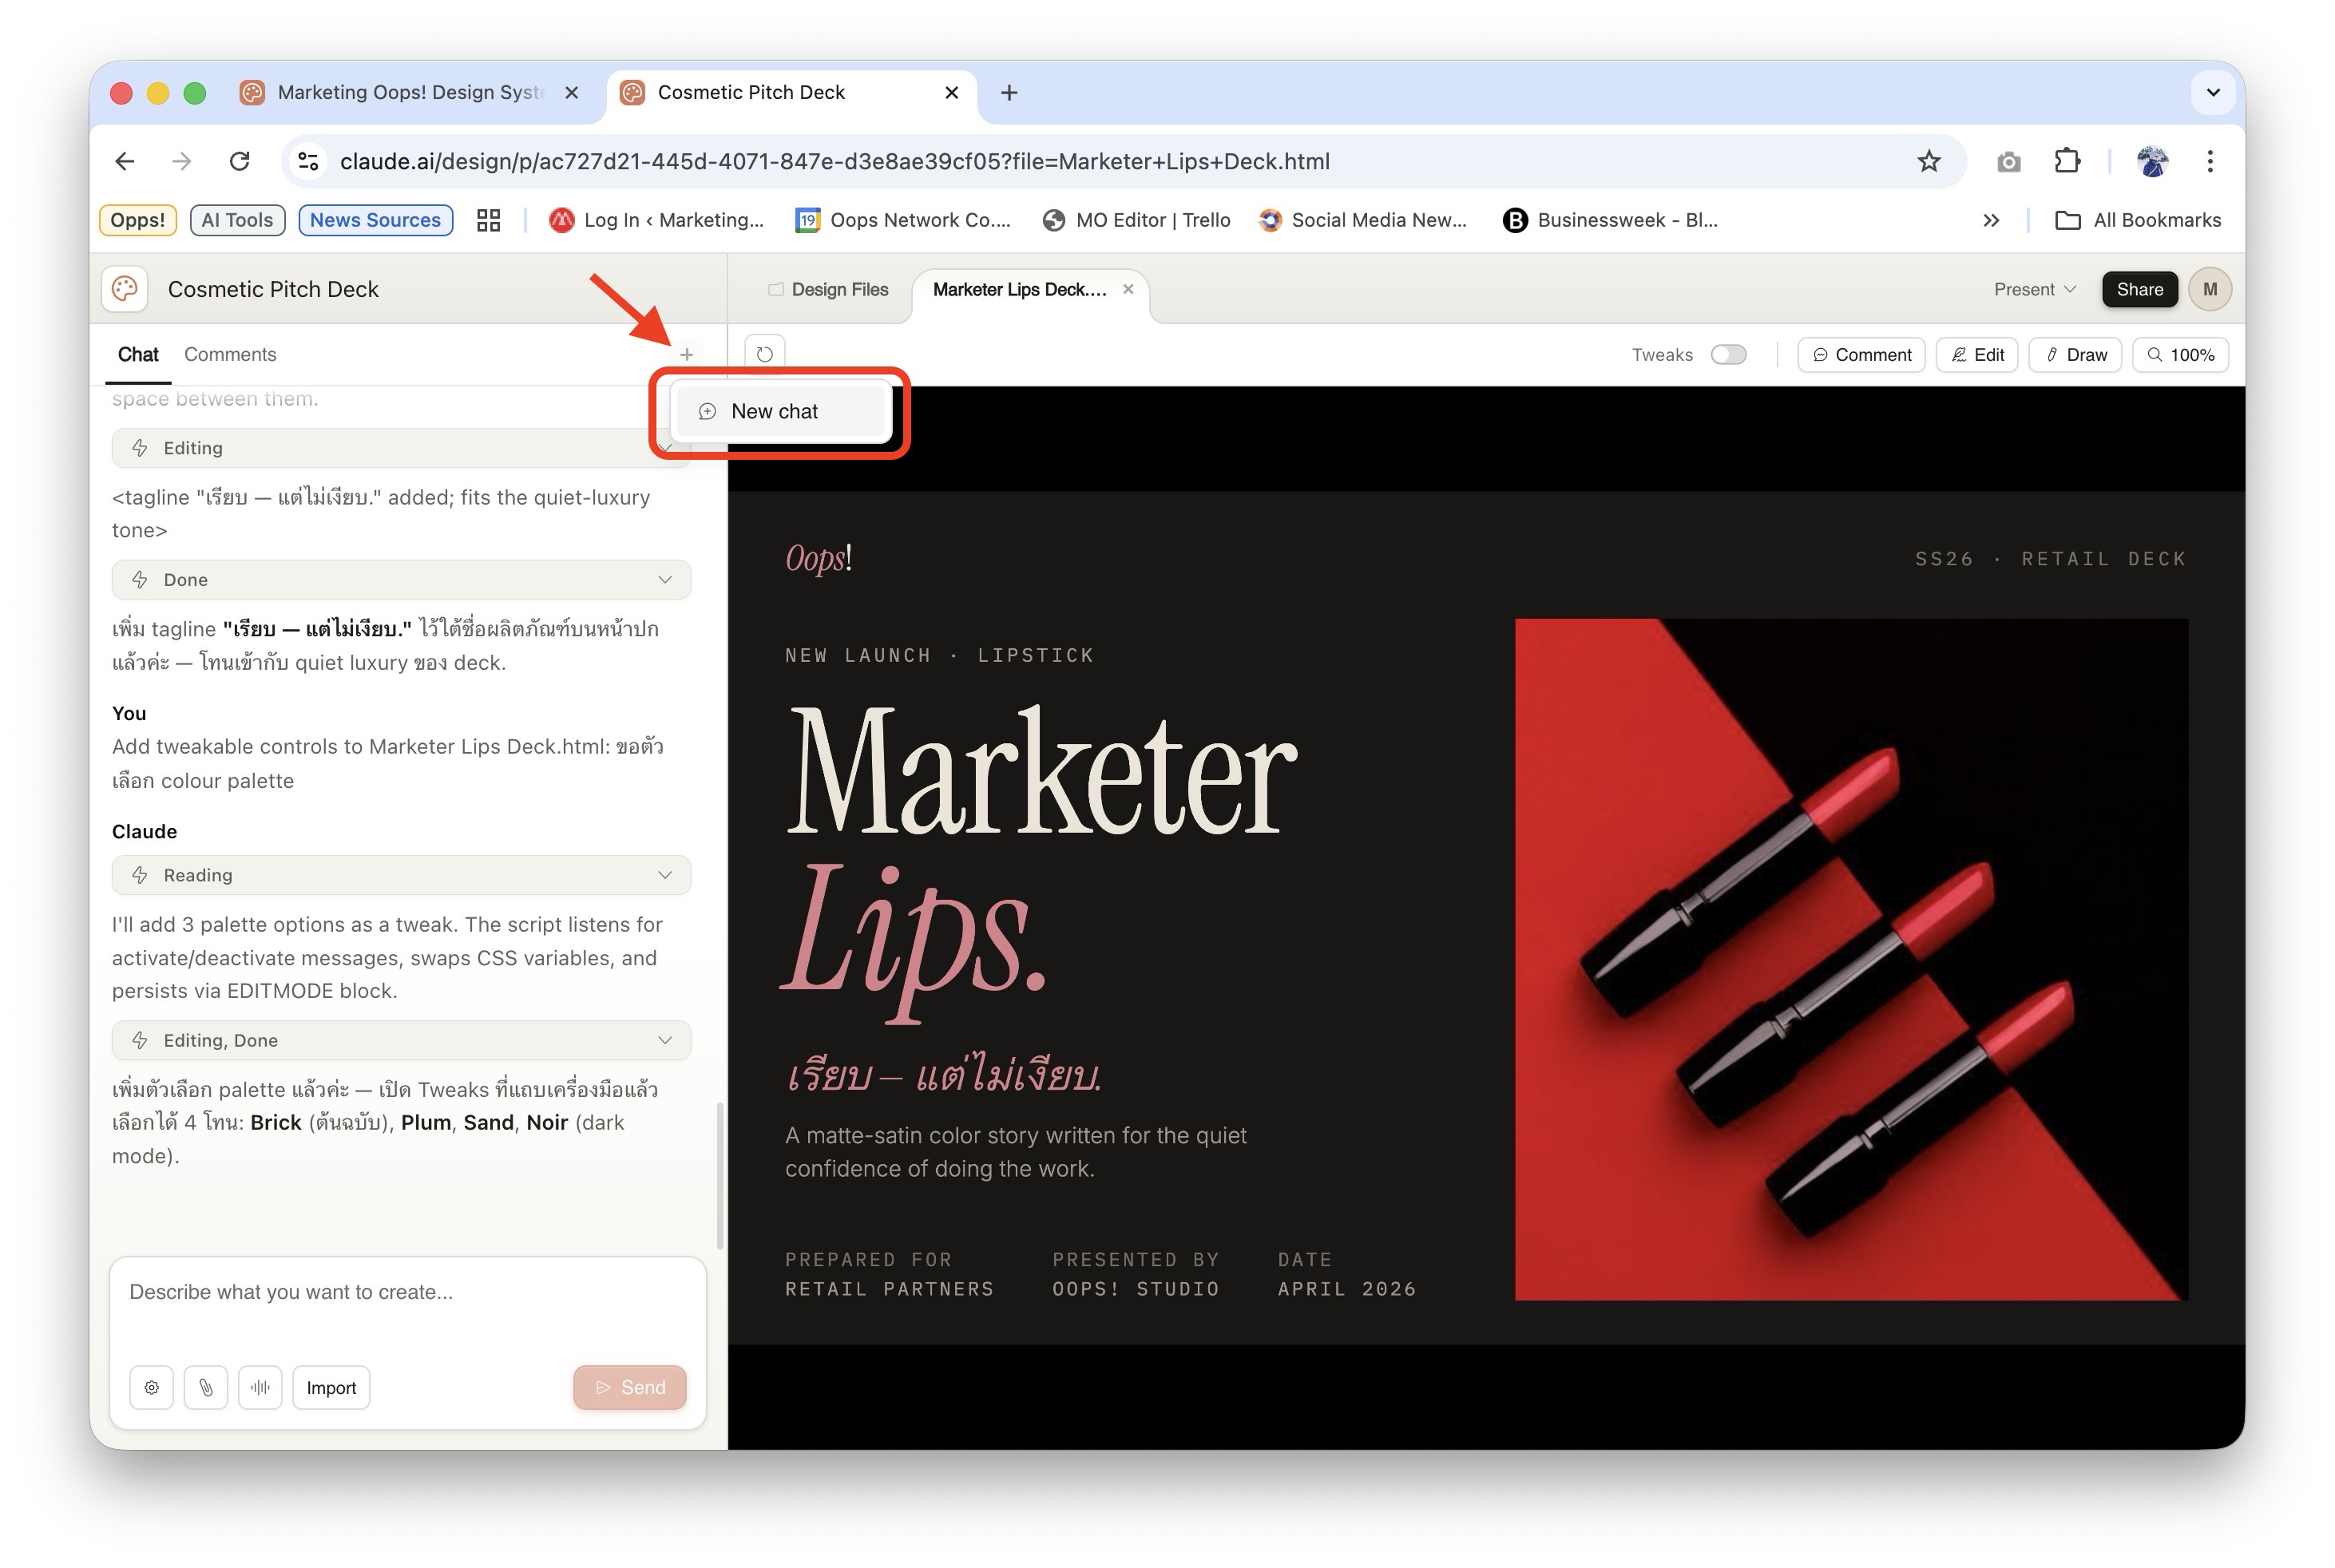Open the Design Files tab
The image size is (2335, 1568).
coord(828,289)
